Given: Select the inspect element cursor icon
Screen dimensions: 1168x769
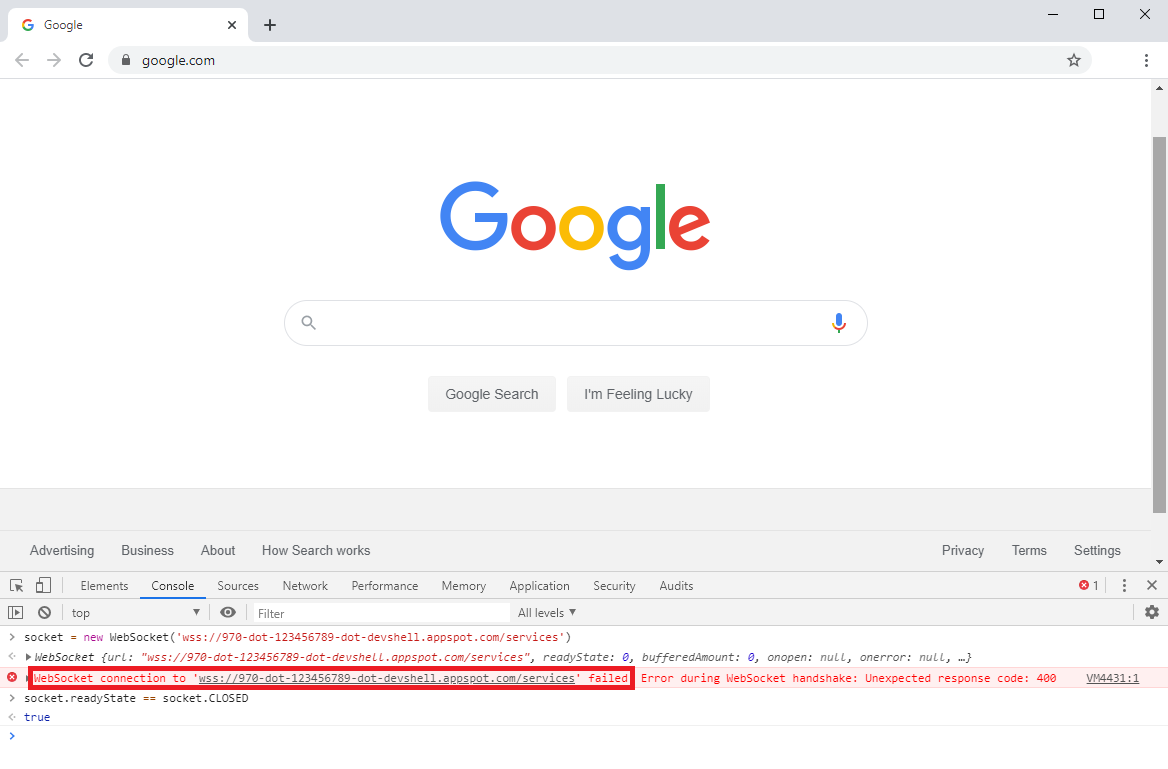Looking at the screenshot, I should click(15, 585).
